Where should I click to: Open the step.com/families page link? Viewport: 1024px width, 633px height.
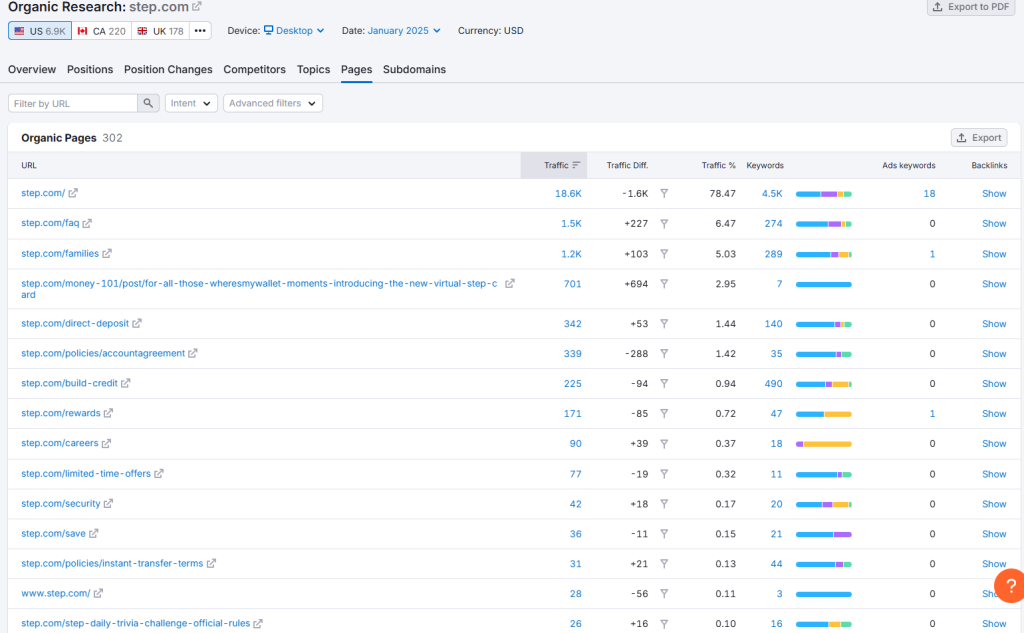(59, 254)
